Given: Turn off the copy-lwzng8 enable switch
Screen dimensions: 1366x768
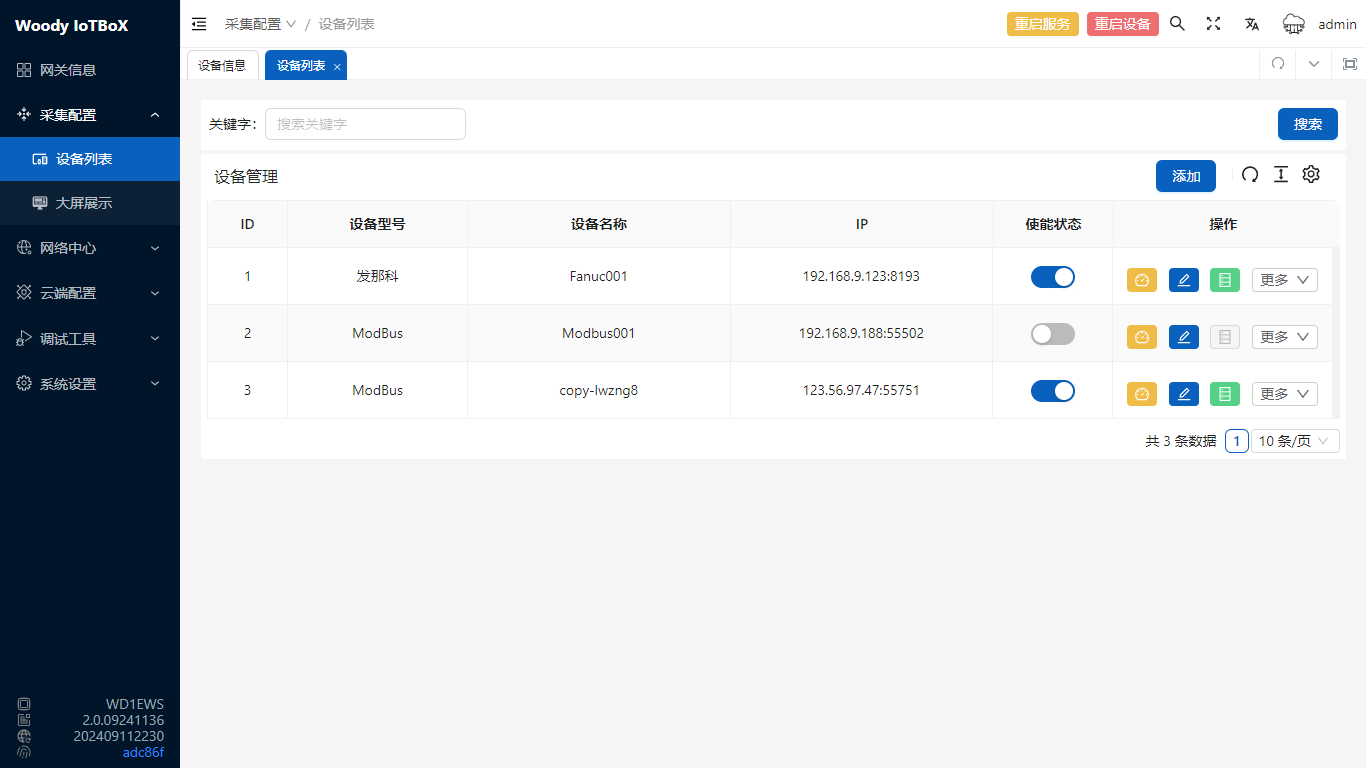Looking at the screenshot, I should click(1052, 391).
